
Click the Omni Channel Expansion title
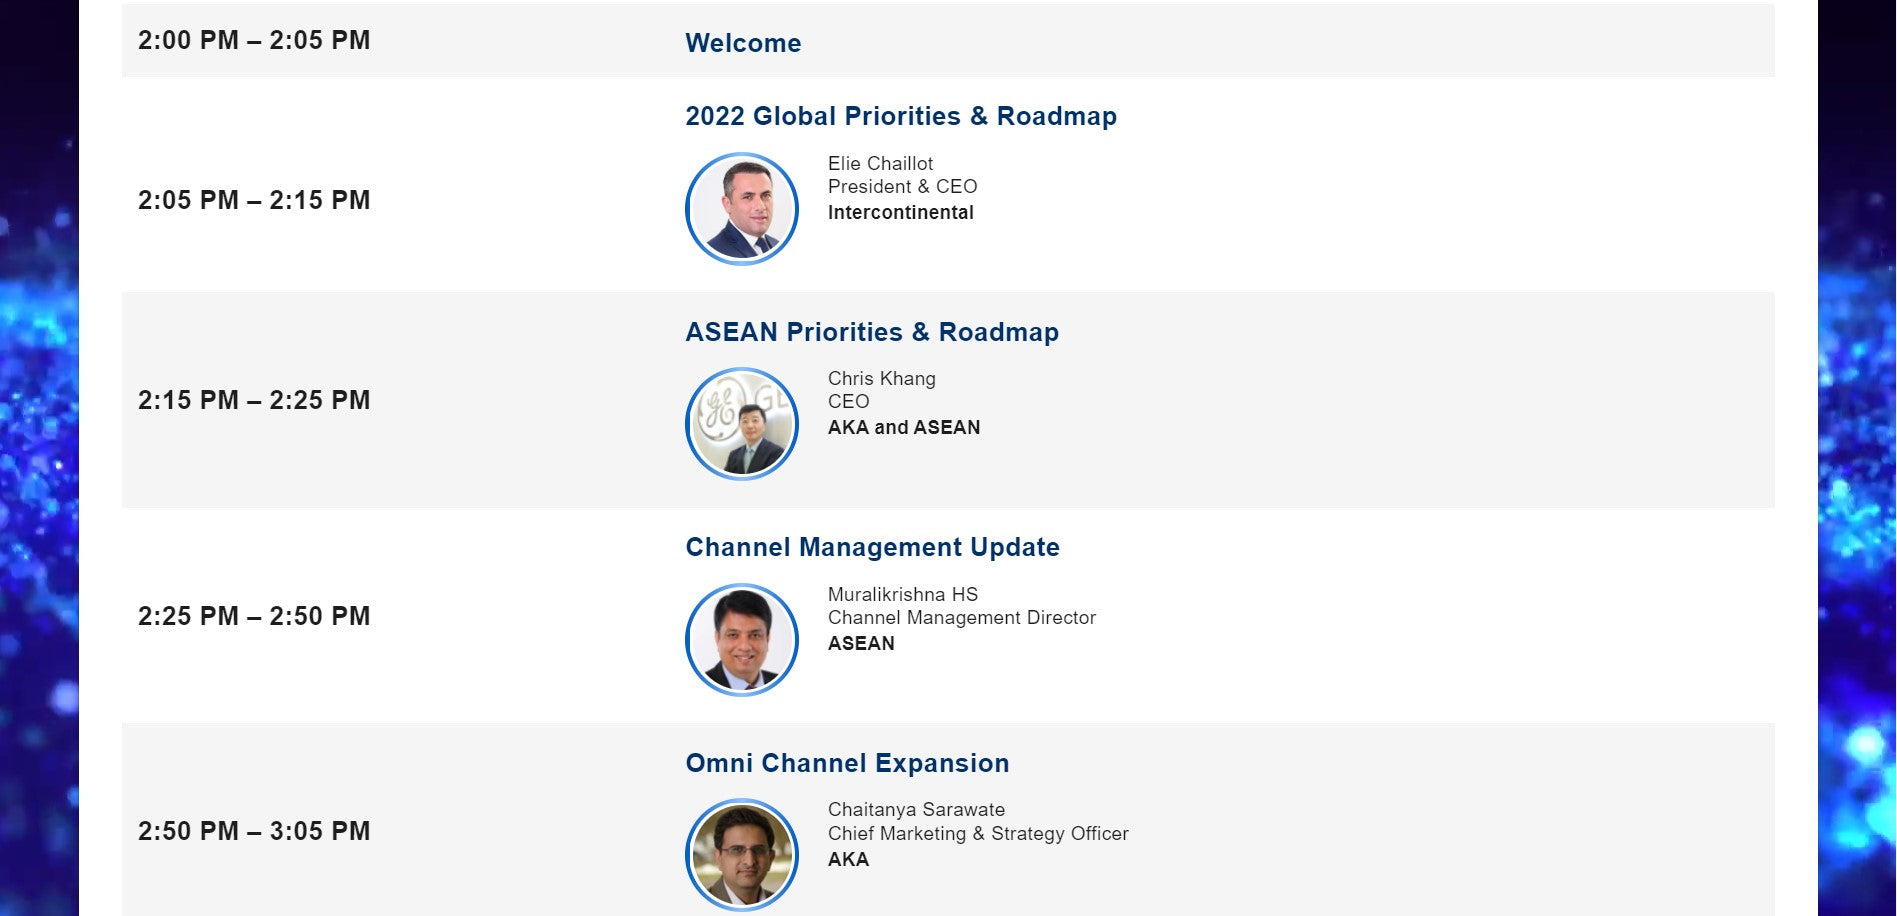coord(847,763)
